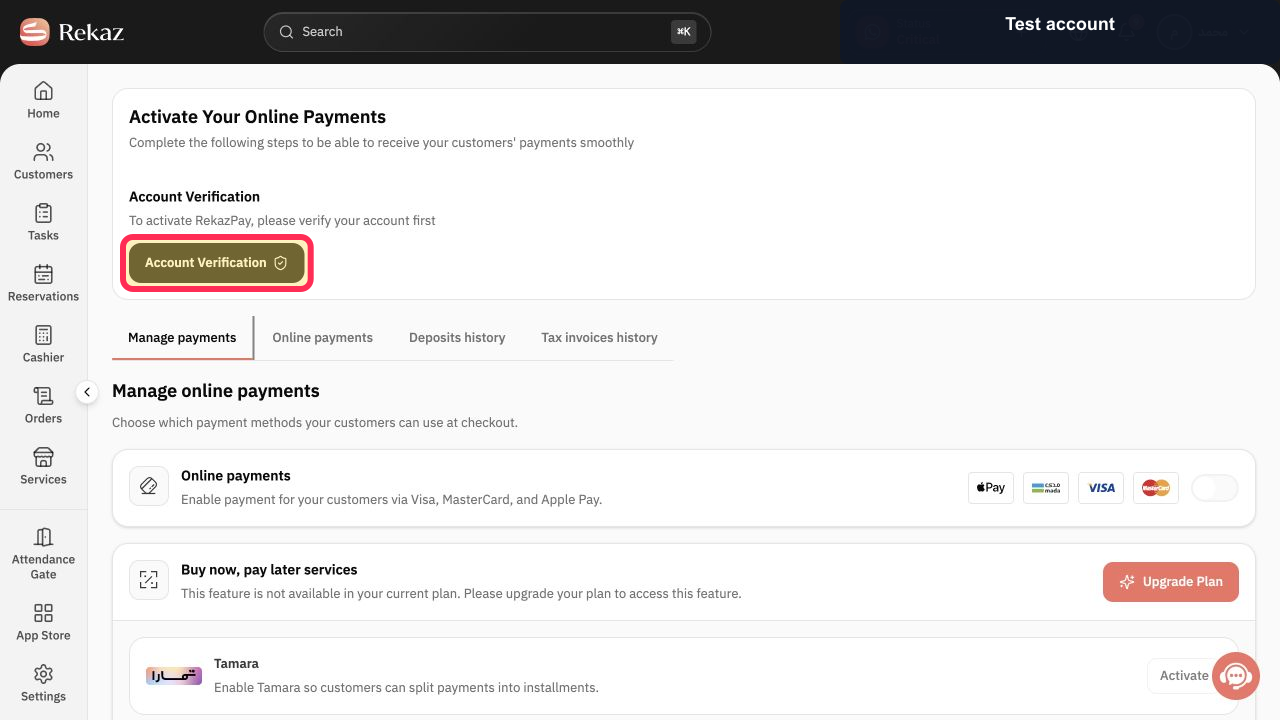Enable the Online payments toggle
Viewport: 1280px width, 720px height.
pyautogui.click(x=1215, y=488)
